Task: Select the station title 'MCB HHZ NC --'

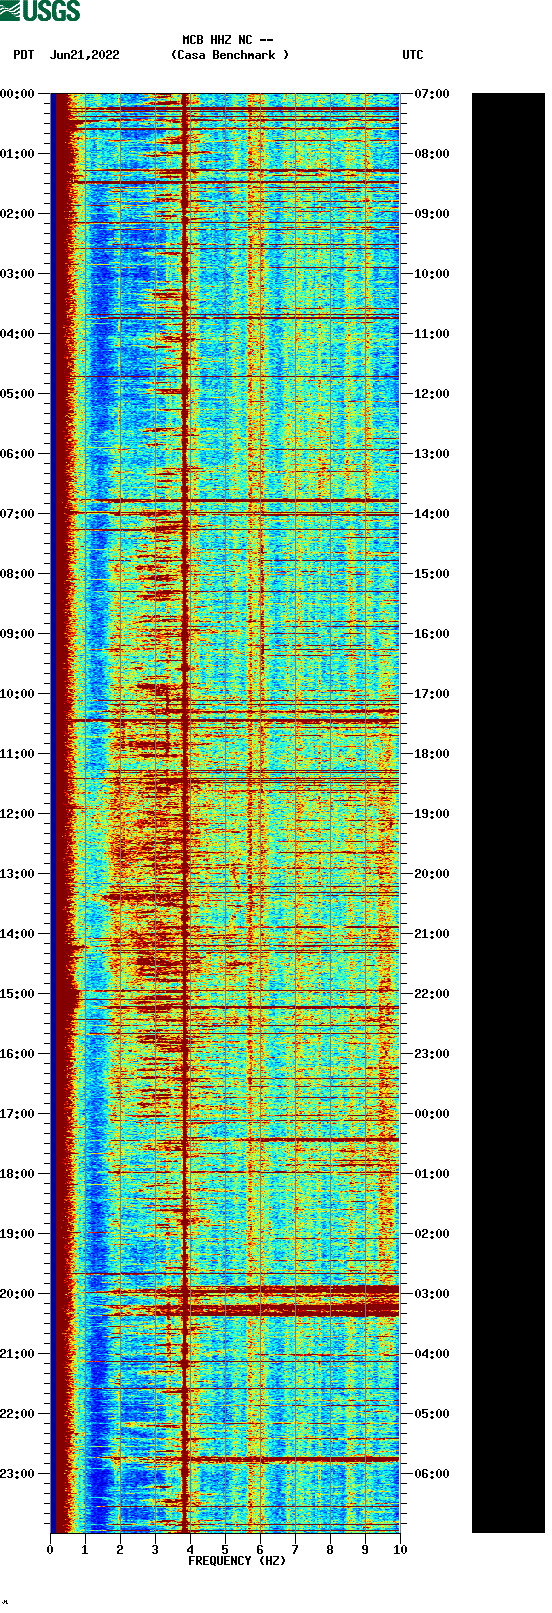Action: click(x=228, y=40)
